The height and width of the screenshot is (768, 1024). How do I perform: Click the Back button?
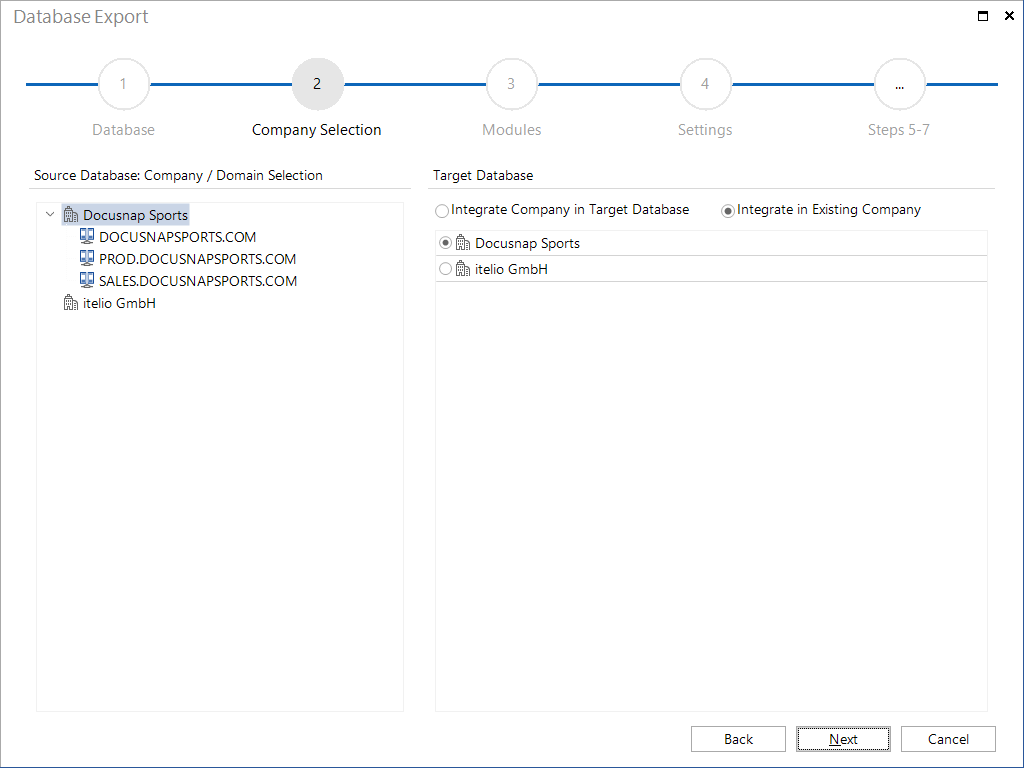[738, 739]
